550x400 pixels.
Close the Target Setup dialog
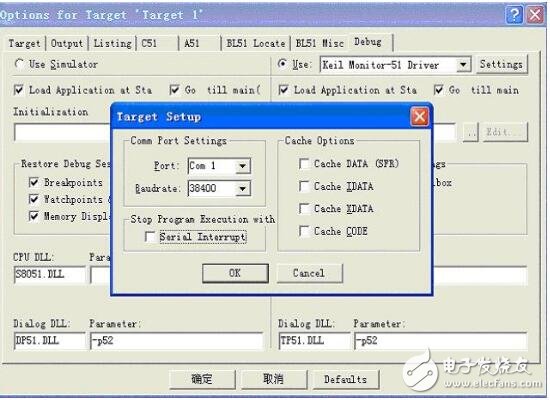click(x=420, y=117)
